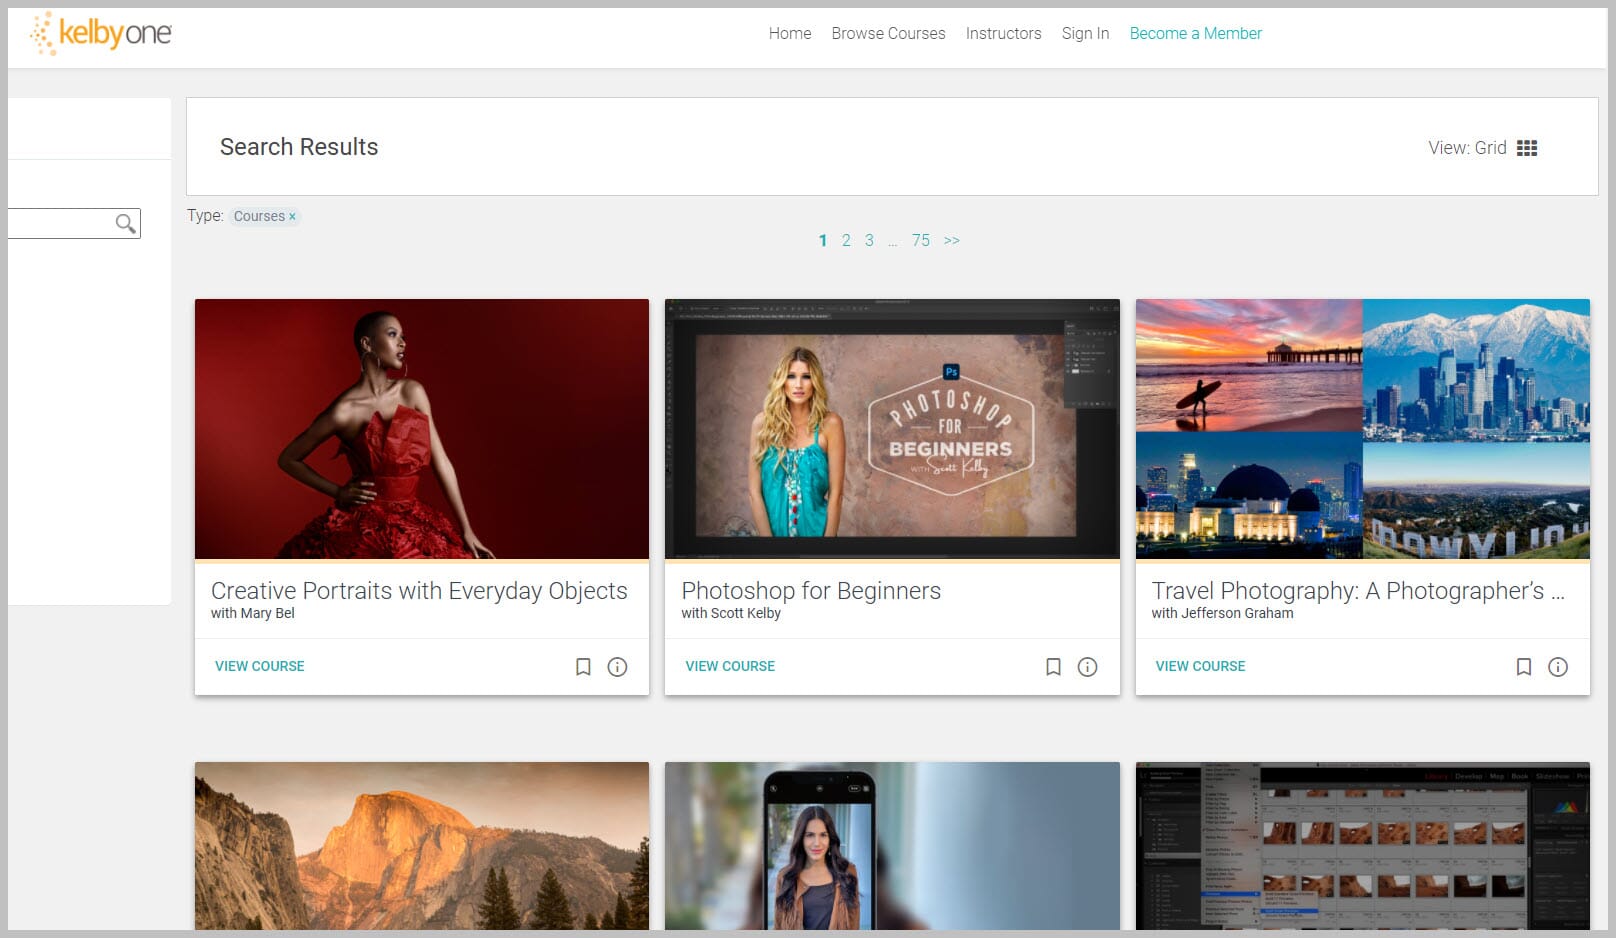This screenshot has height=938, width=1616.
Task: Switch view using the Grid icon
Action: click(1527, 148)
